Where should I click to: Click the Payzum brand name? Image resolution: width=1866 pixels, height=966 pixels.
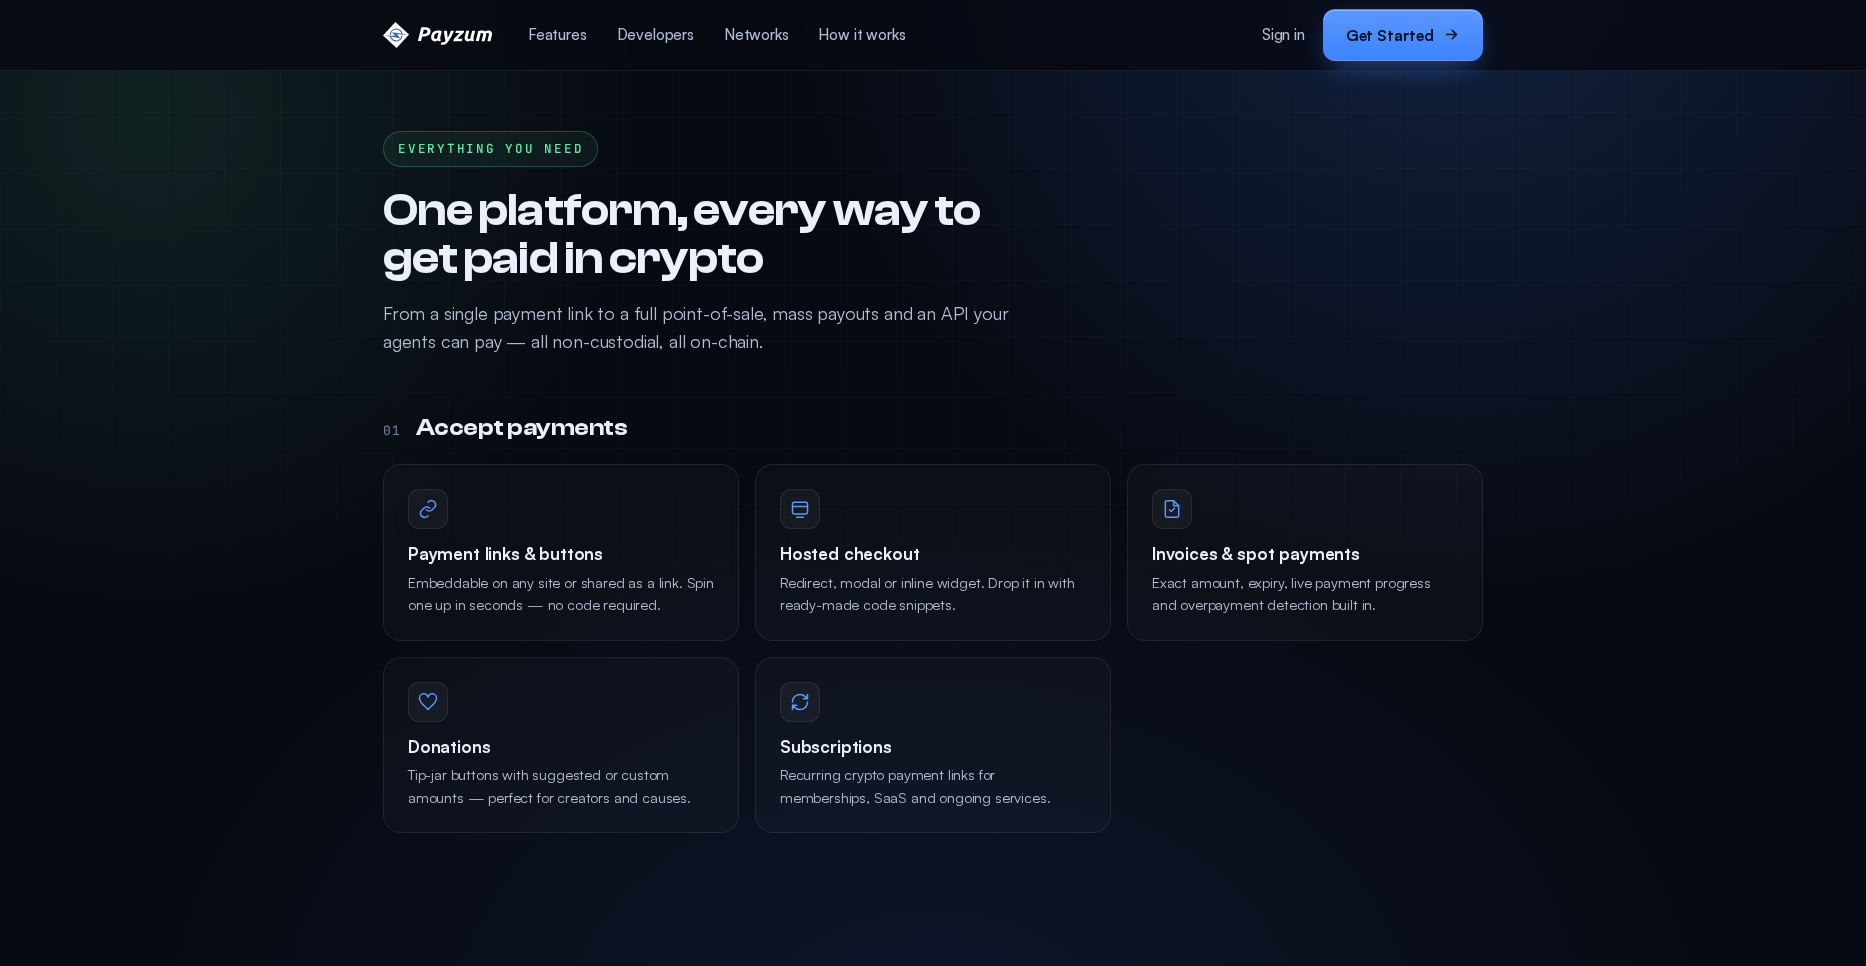[455, 35]
